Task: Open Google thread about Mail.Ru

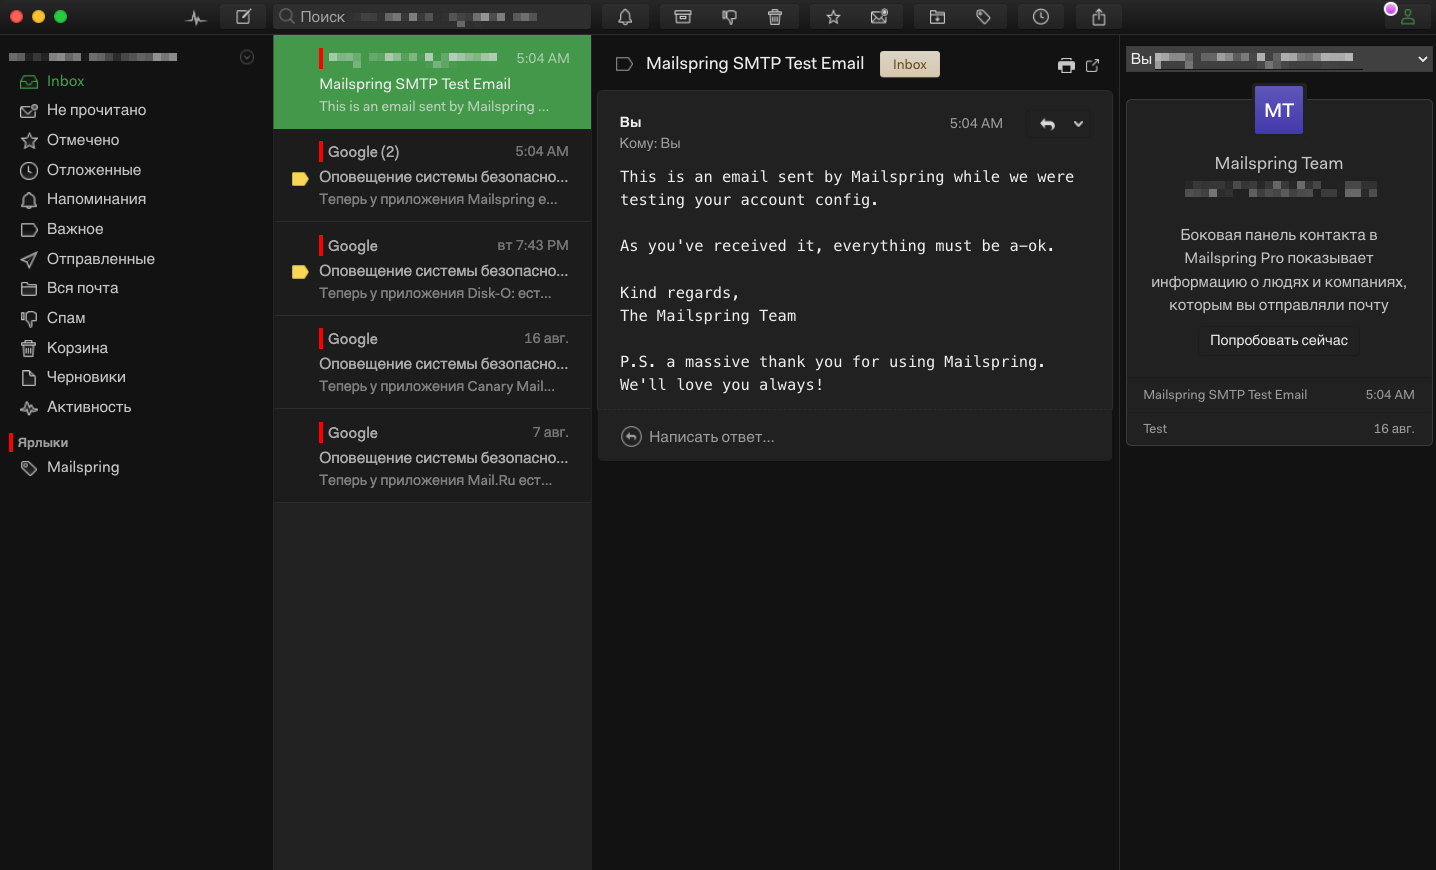Action: tap(432, 456)
